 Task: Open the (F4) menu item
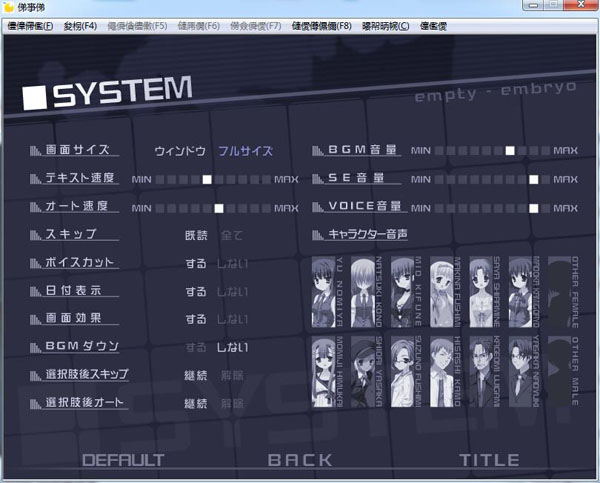pos(80,26)
